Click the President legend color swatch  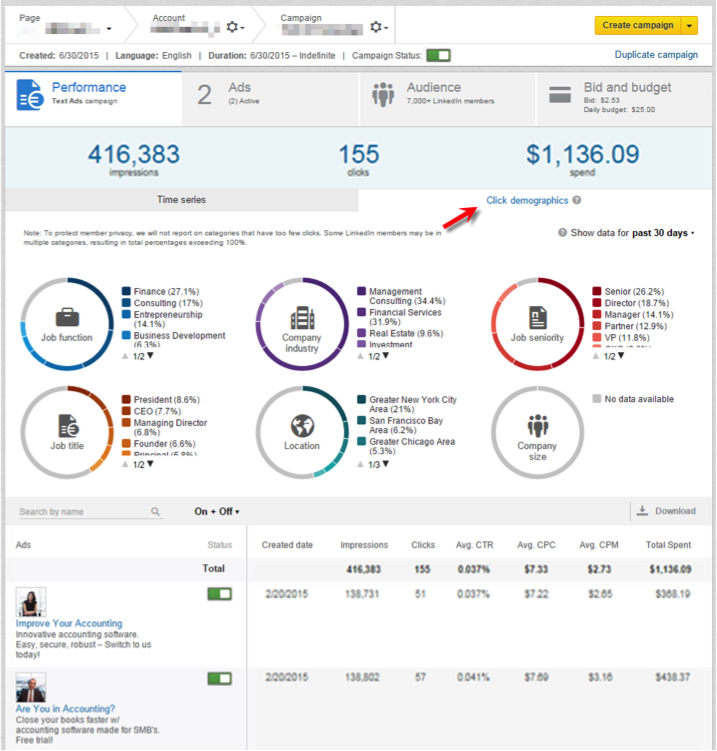[126, 399]
